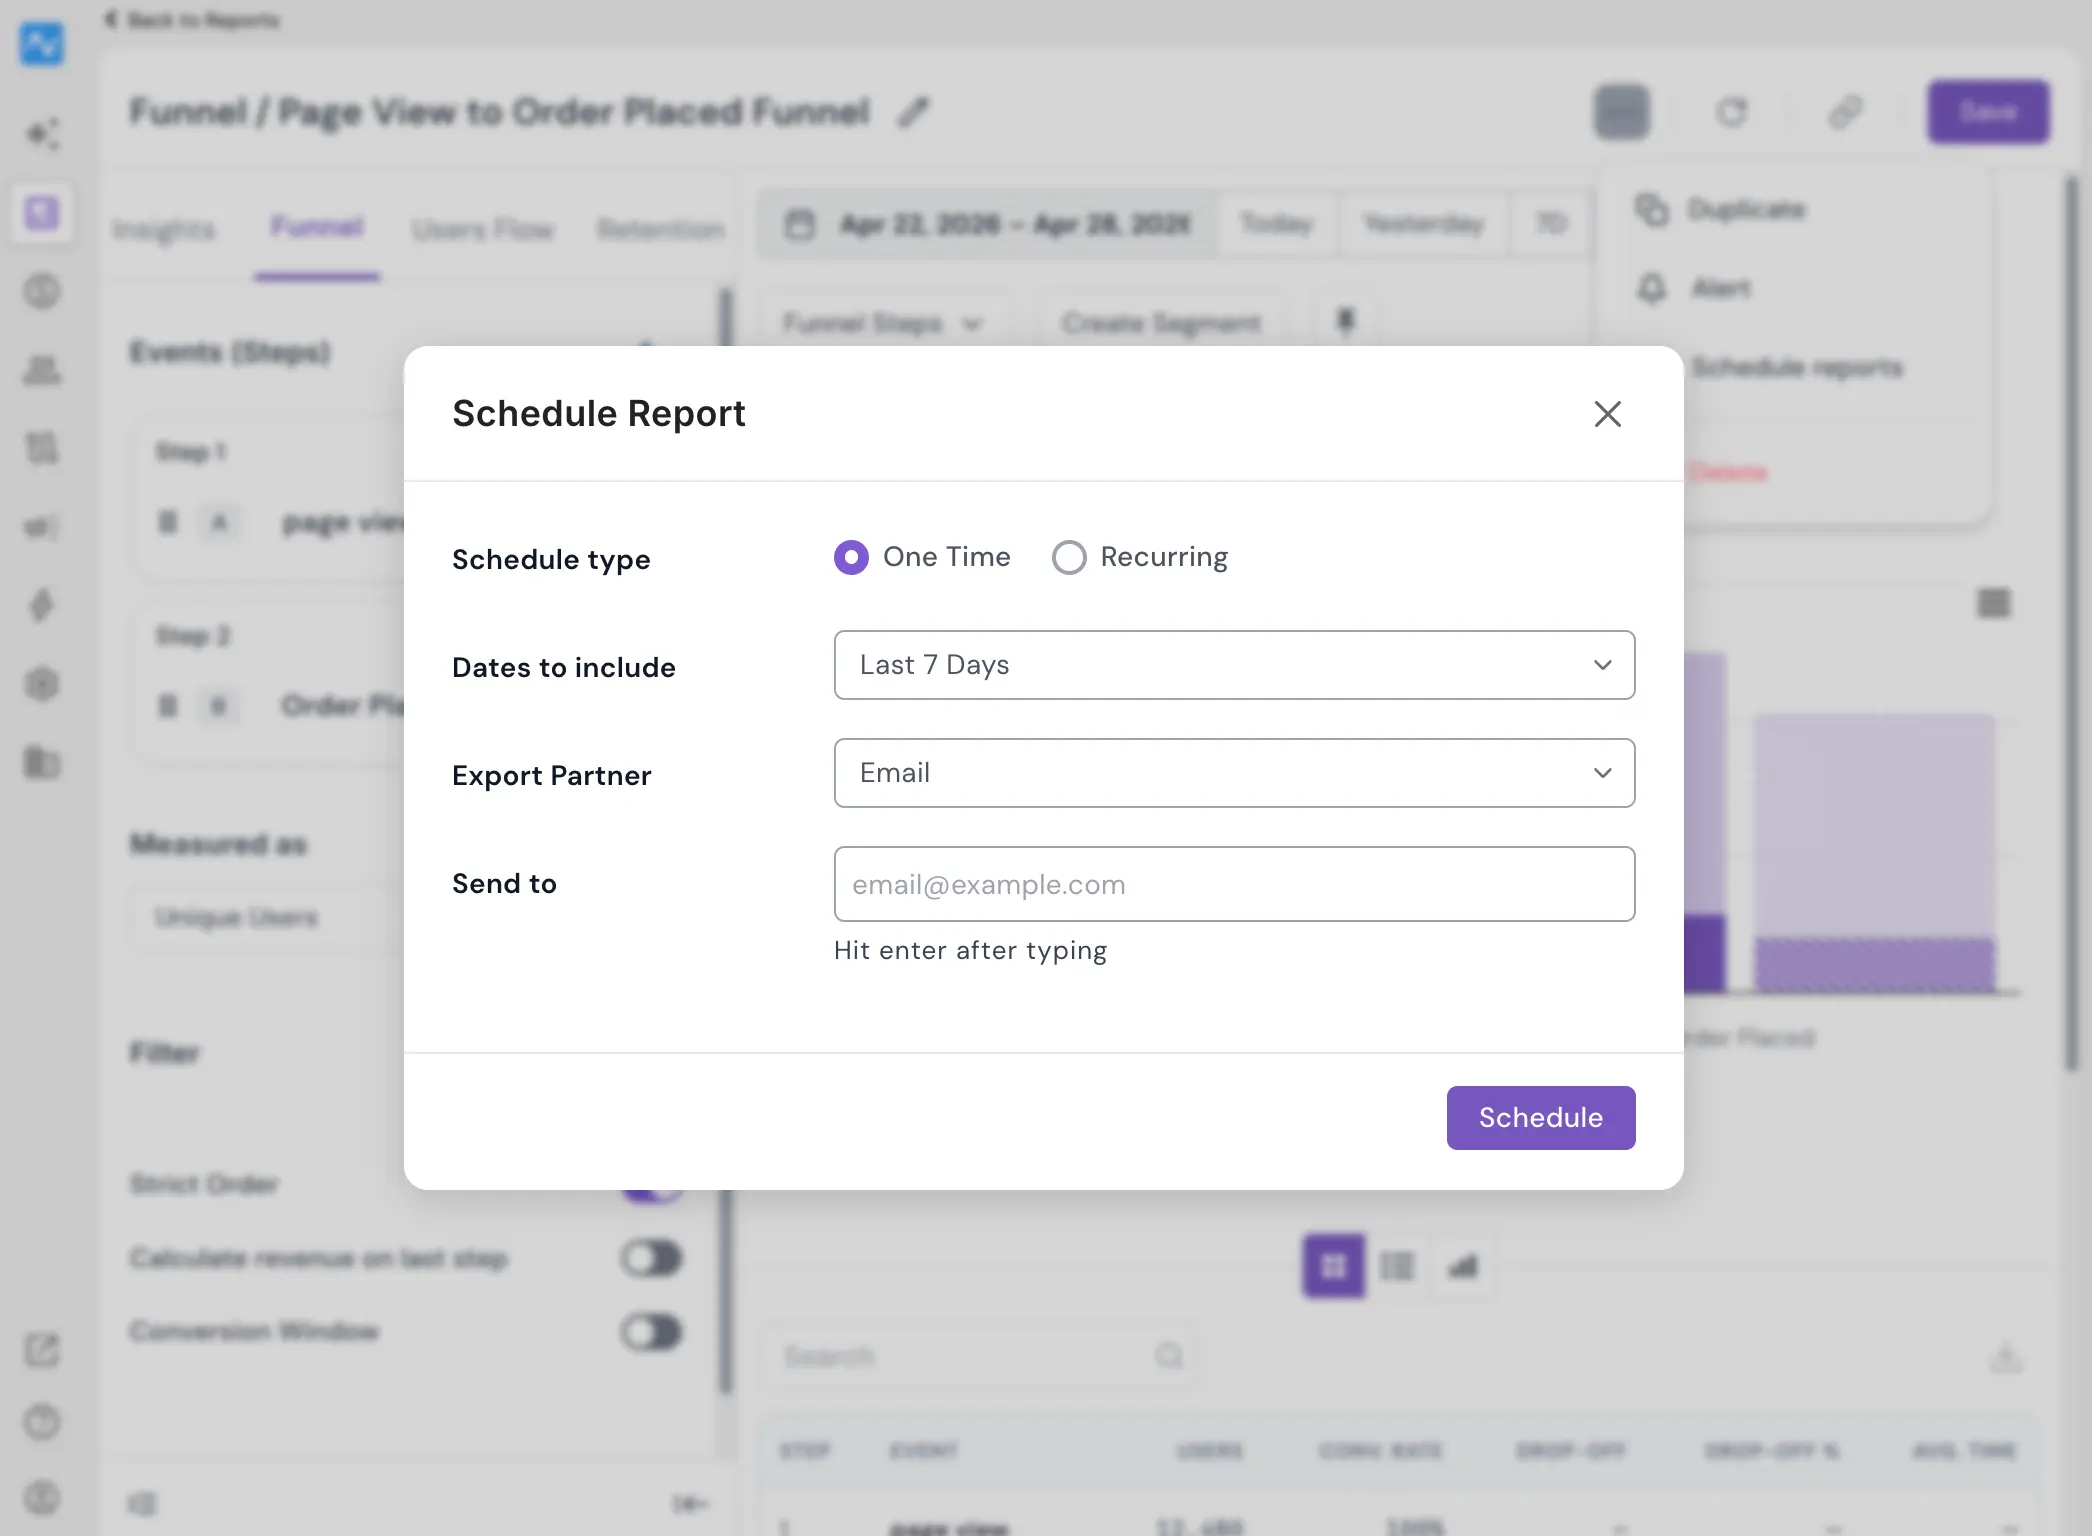Image resolution: width=2092 pixels, height=1536 pixels.
Task: Close the Schedule Report dialog
Action: click(x=1607, y=414)
